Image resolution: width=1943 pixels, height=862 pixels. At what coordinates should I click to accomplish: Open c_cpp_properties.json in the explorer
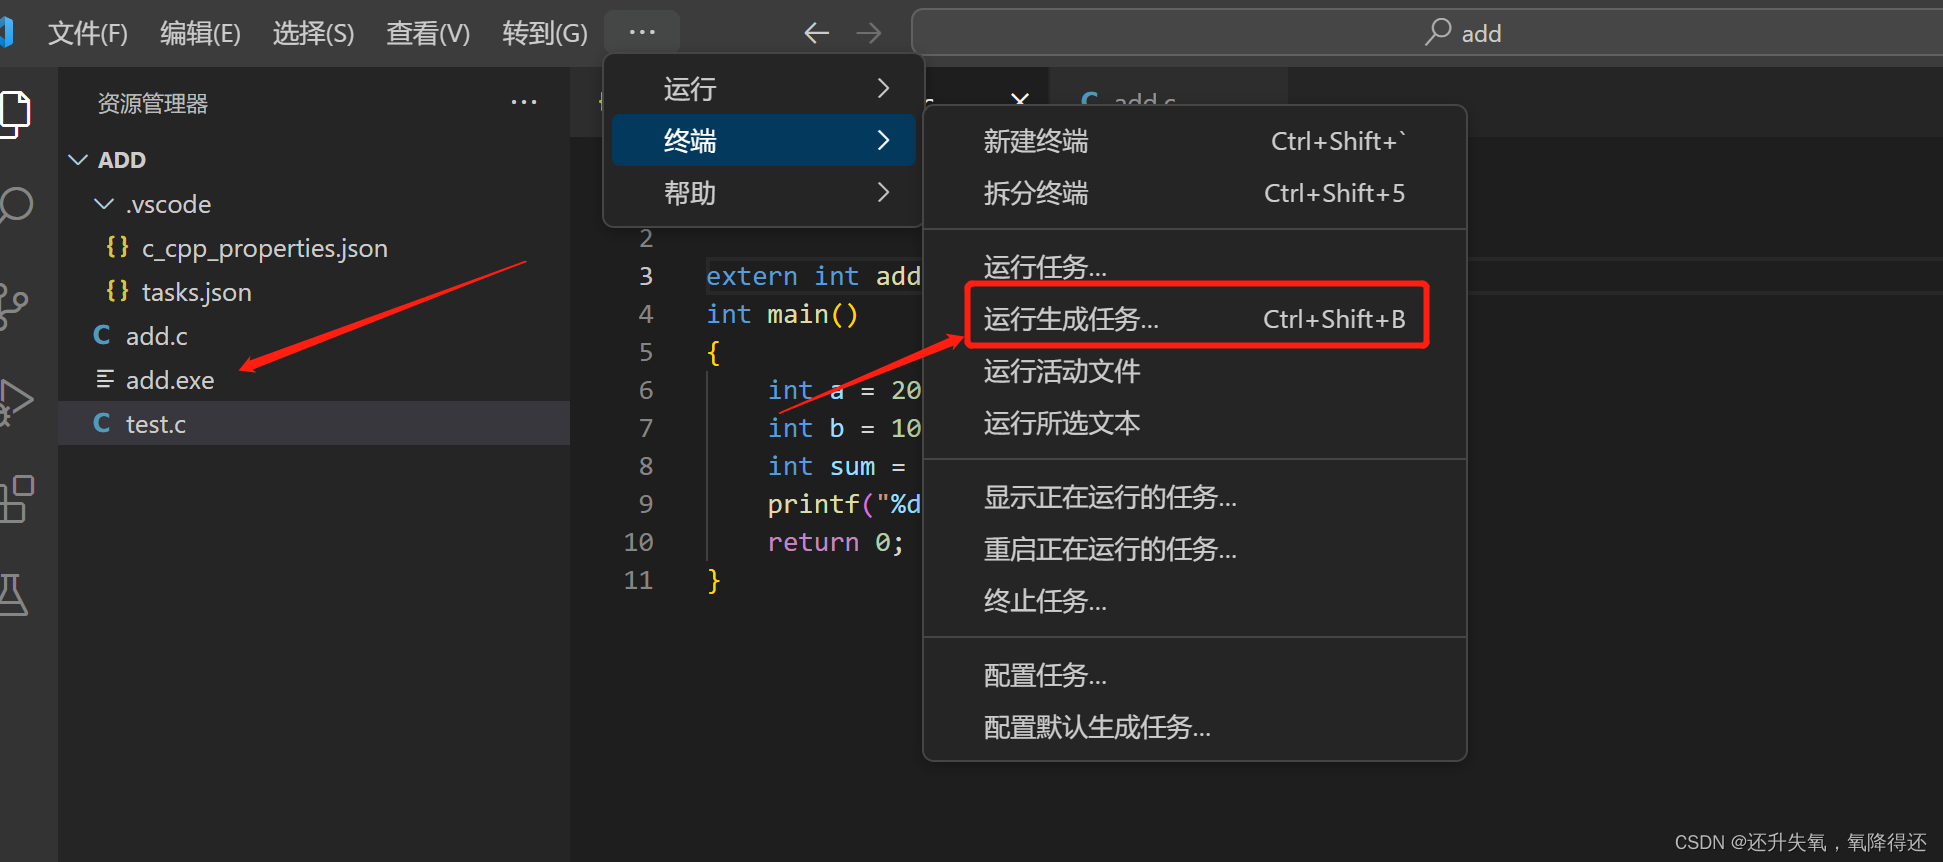(314, 248)
